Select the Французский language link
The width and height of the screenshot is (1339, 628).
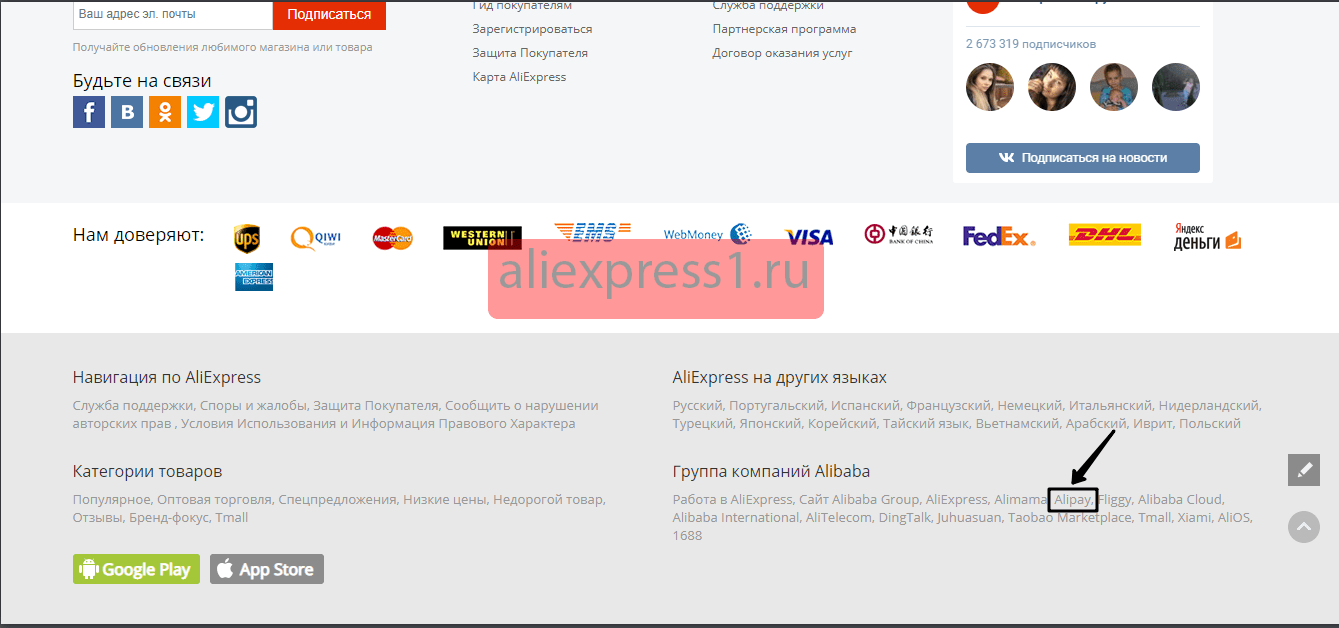click(949, 406)
